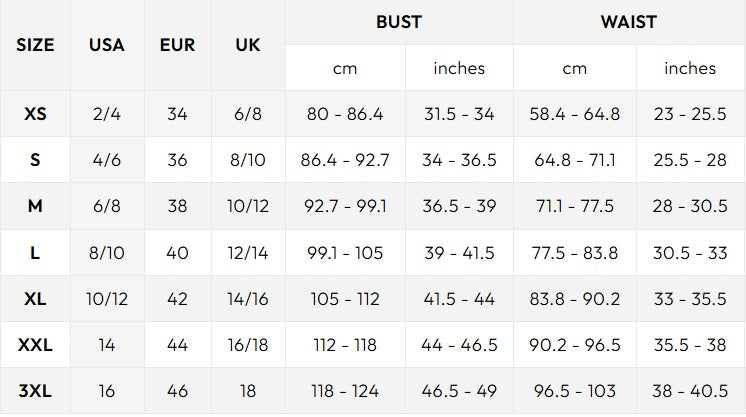The image size is (746, 417).
Task: Select waist inches value 25.5 - 28
Action: pyautogui.click(x=690, y=160)
